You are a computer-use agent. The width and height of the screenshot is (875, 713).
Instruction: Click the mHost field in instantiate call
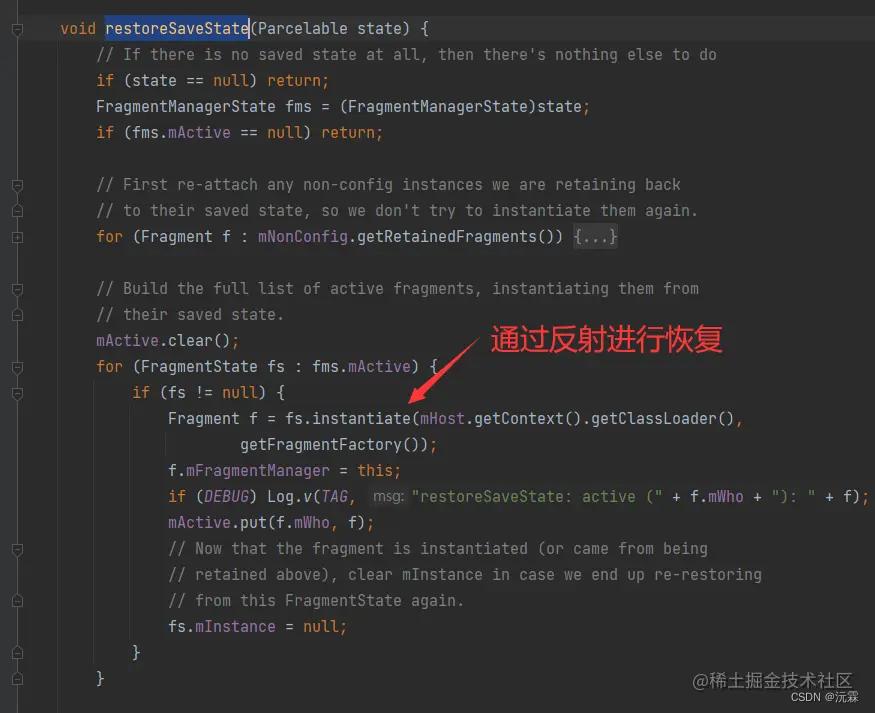click(x=442, y=418)
